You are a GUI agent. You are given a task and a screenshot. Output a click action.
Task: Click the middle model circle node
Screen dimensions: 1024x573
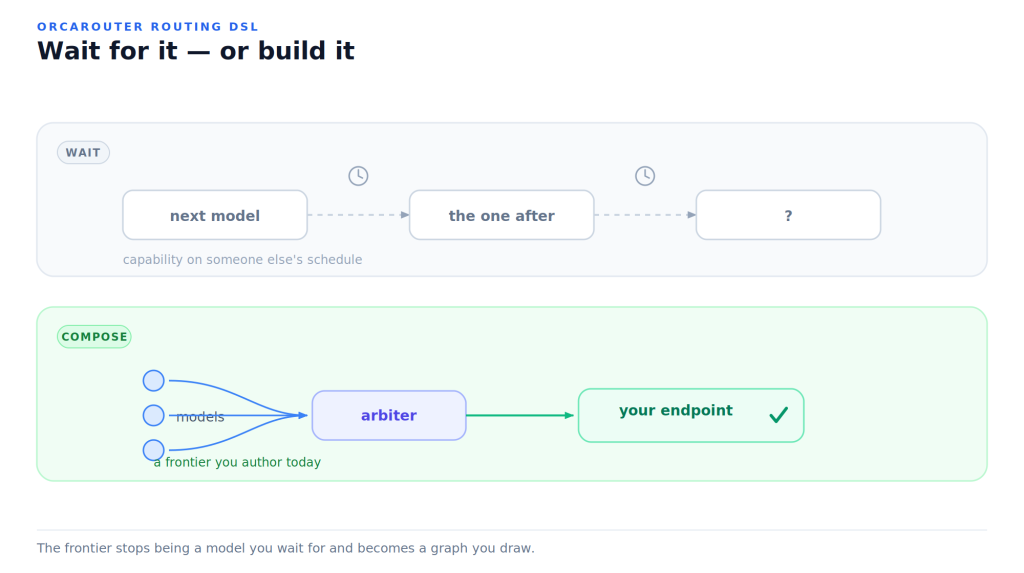(153, 415)
